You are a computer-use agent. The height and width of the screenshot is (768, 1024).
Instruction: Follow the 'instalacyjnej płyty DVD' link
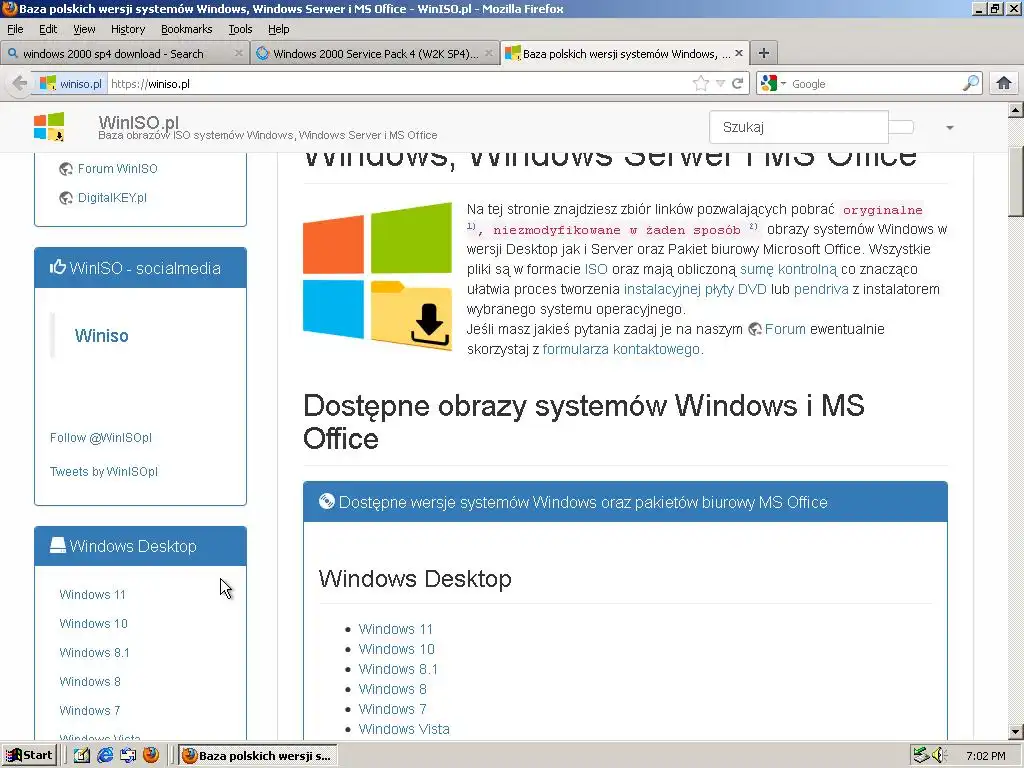[695, 289]
